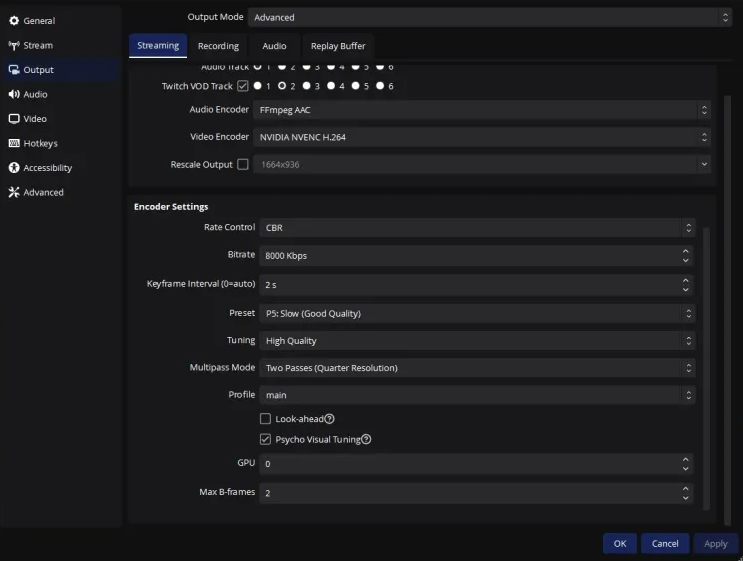Expand the Rate Control dropdown
743x561 pixels.
point(477,228)
